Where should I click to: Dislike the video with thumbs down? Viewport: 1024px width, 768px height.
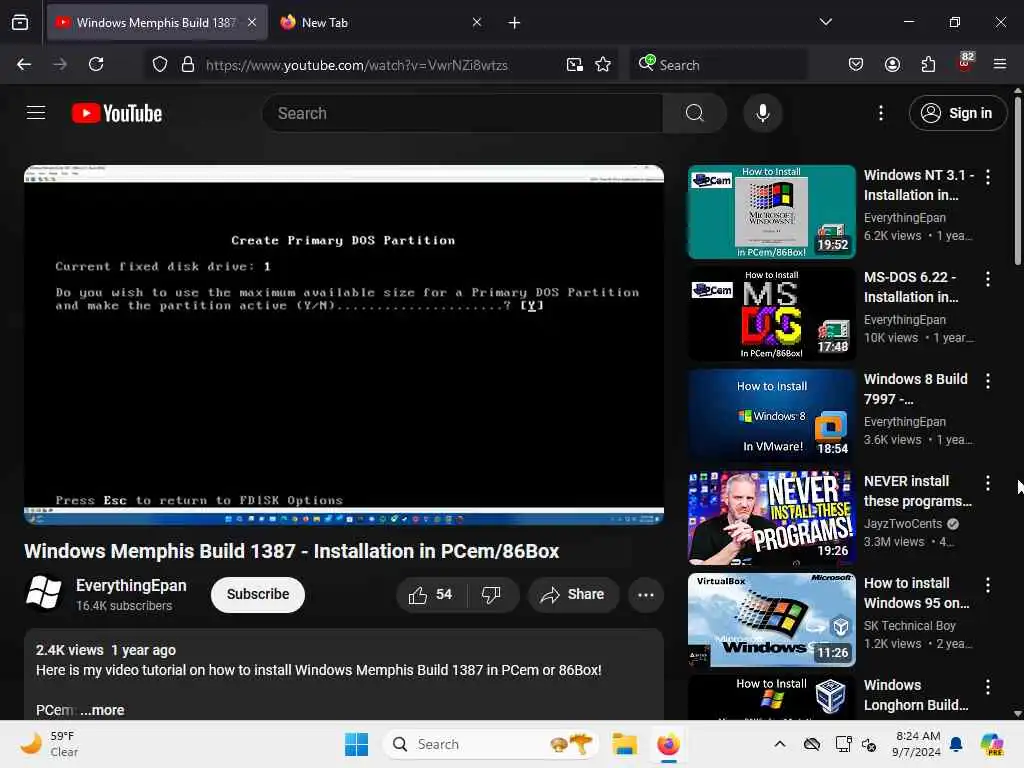coord(491,594)
